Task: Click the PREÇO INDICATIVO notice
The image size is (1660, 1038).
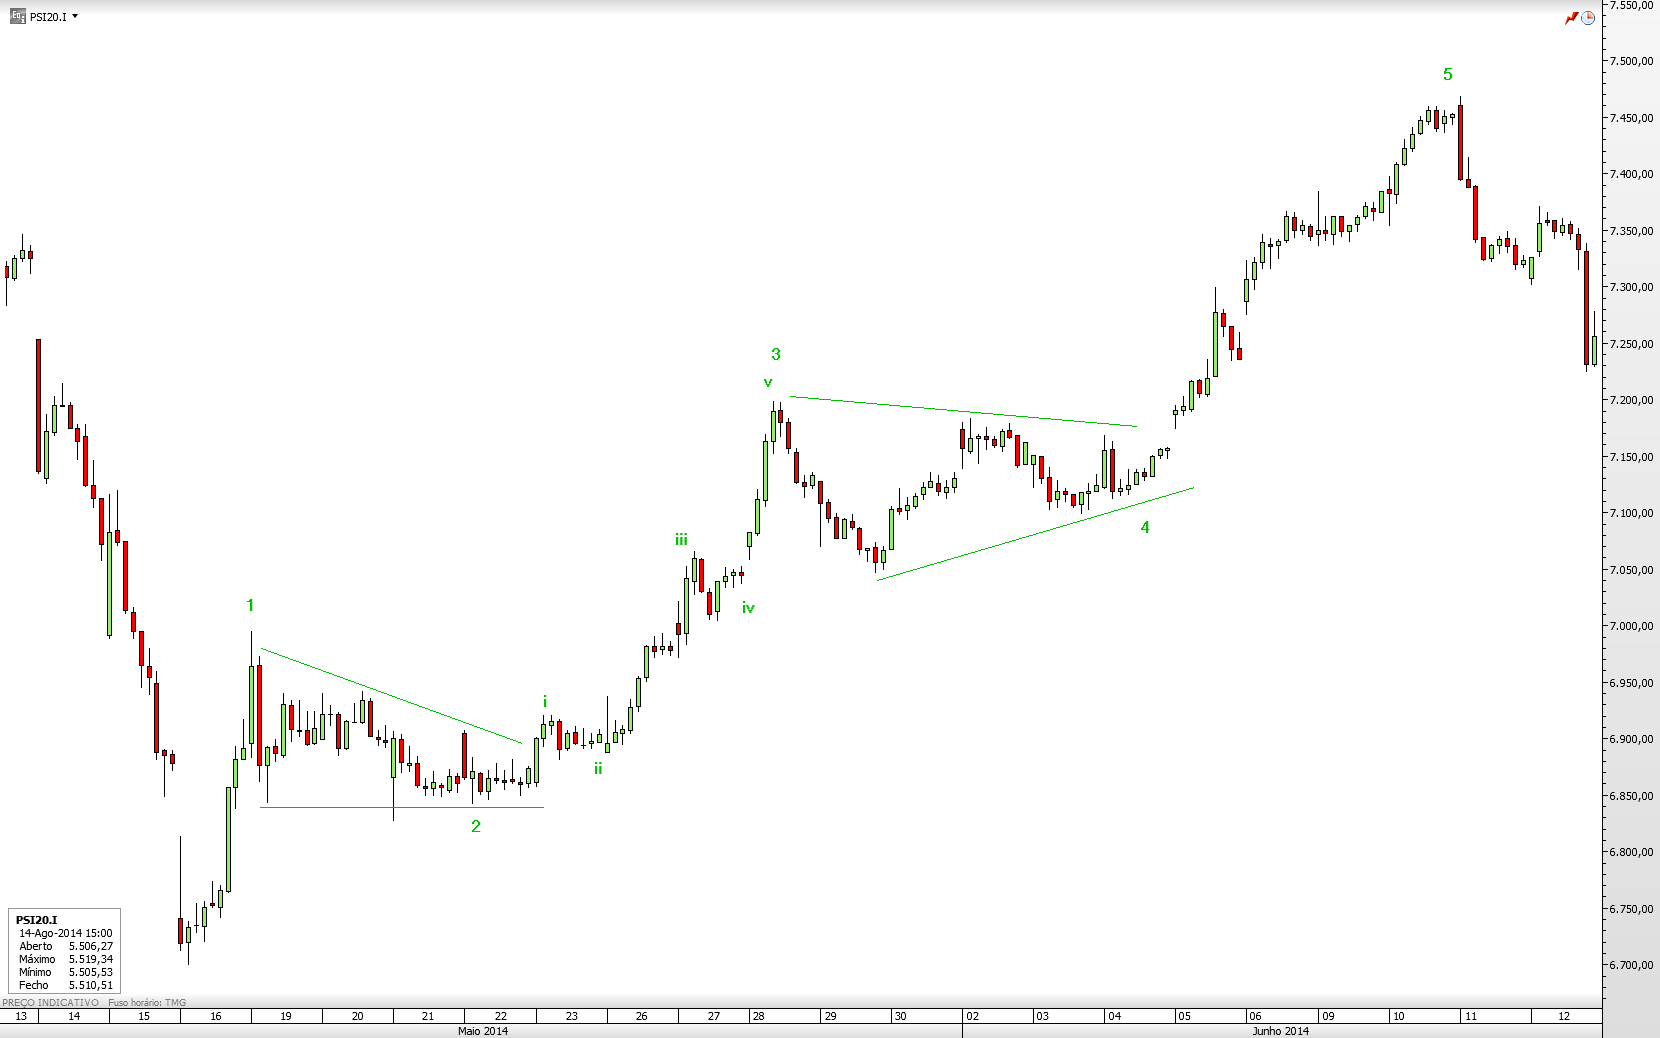Action: [51, 1002]
